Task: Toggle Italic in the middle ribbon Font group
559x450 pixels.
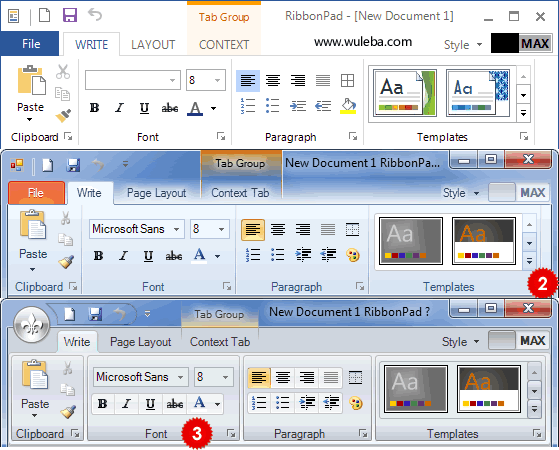Action: coord(123,256)
